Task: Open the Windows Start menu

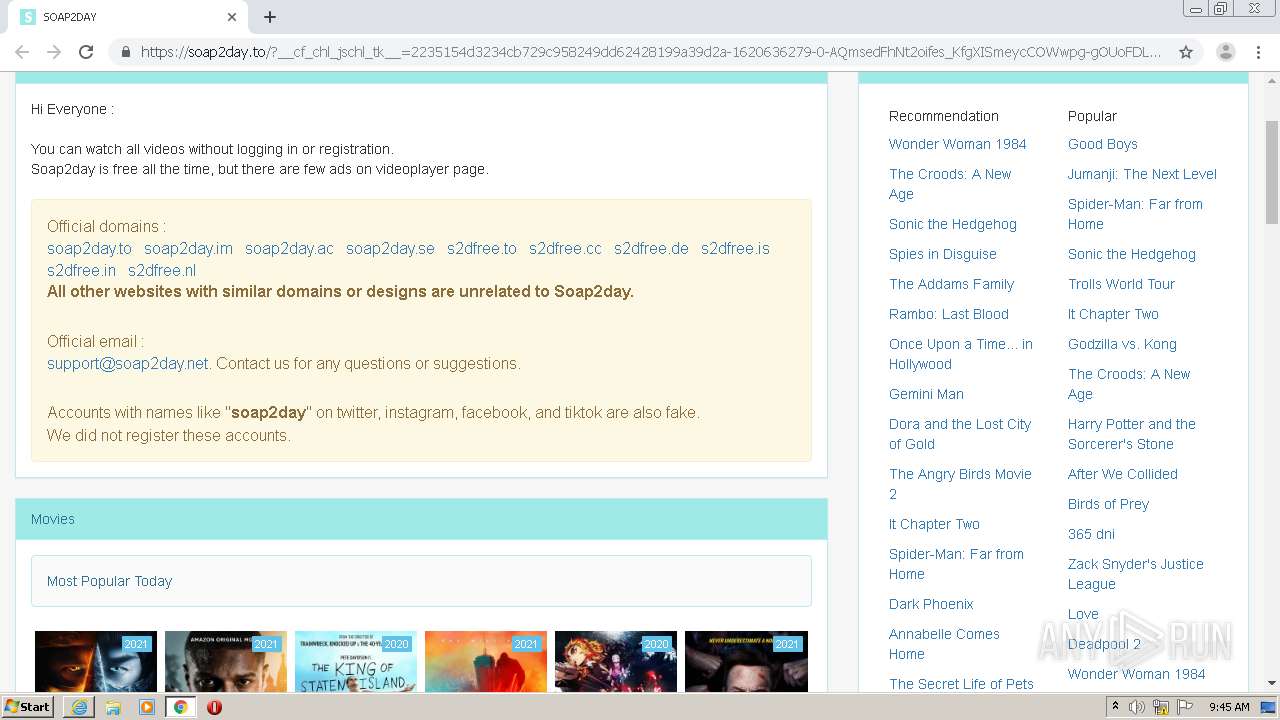Action: pos(28,707)
